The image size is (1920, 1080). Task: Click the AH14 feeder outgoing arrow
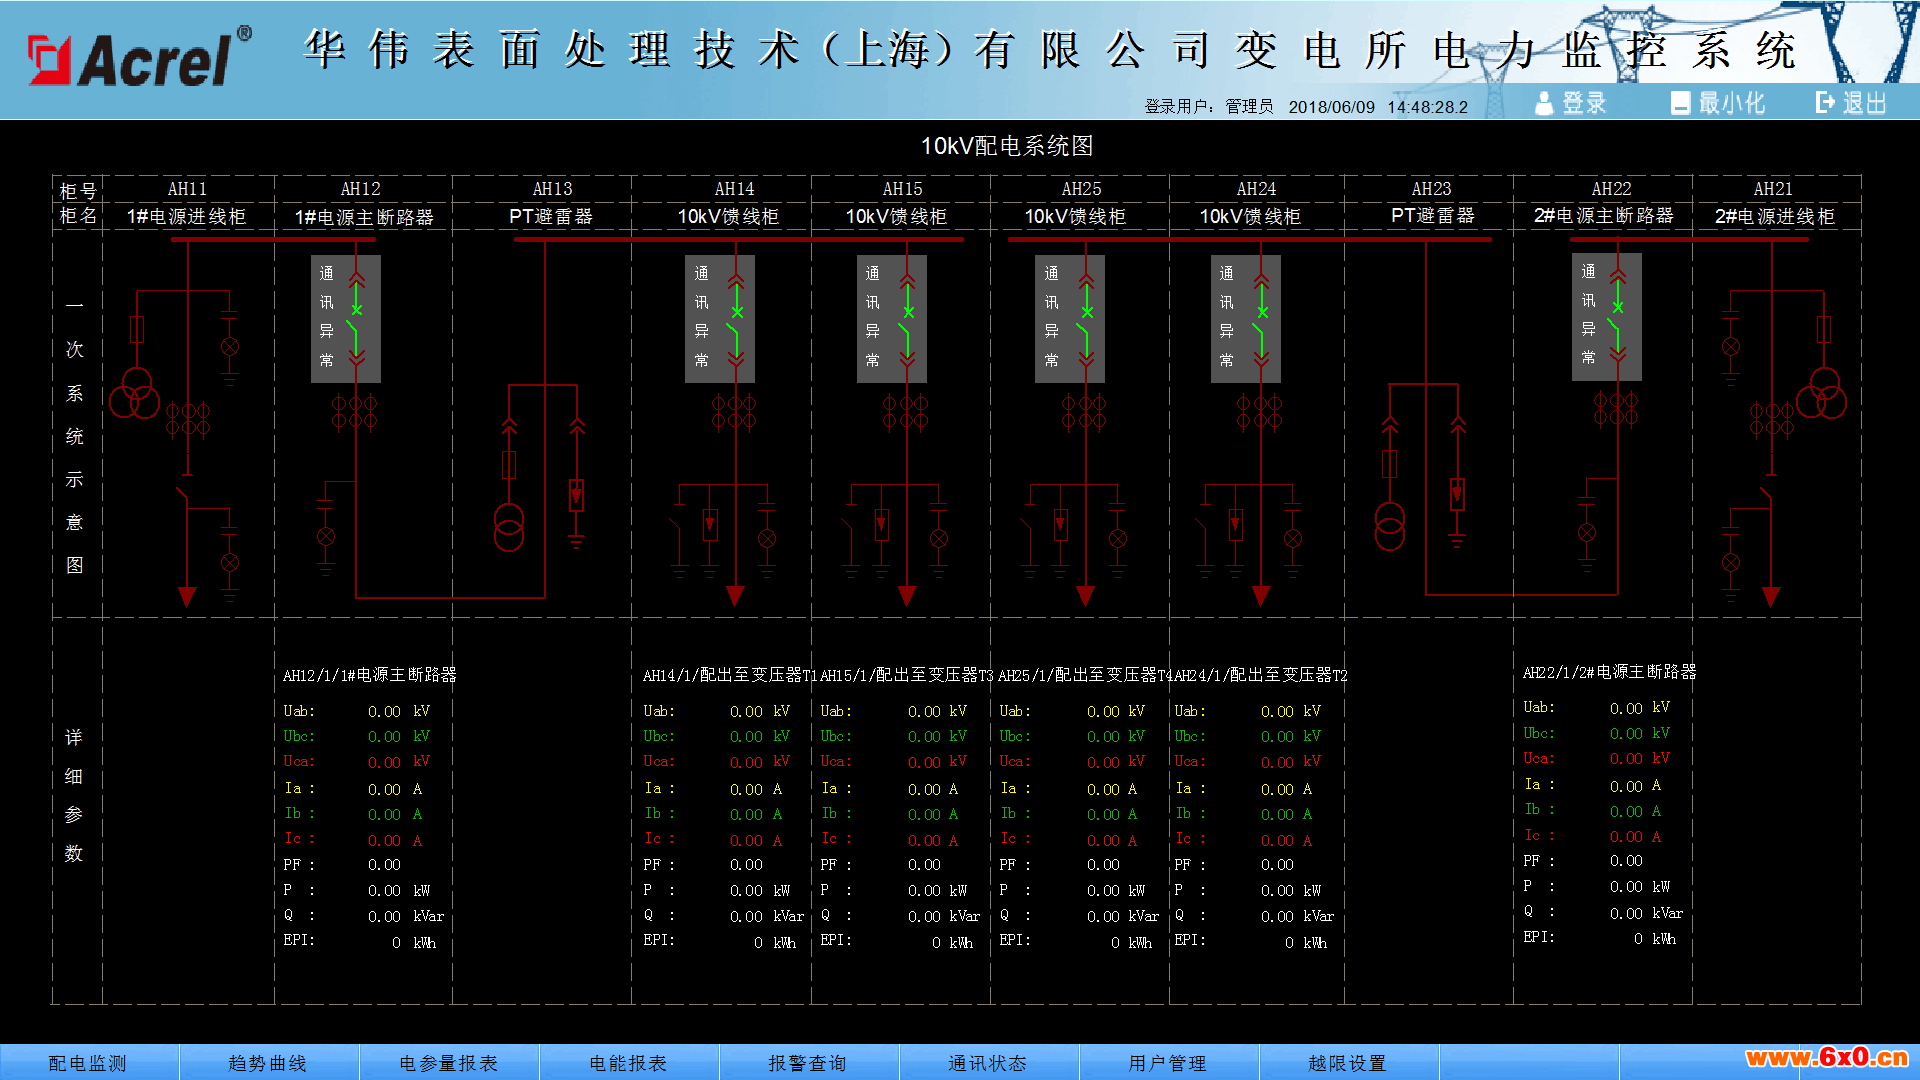point(736,597)
